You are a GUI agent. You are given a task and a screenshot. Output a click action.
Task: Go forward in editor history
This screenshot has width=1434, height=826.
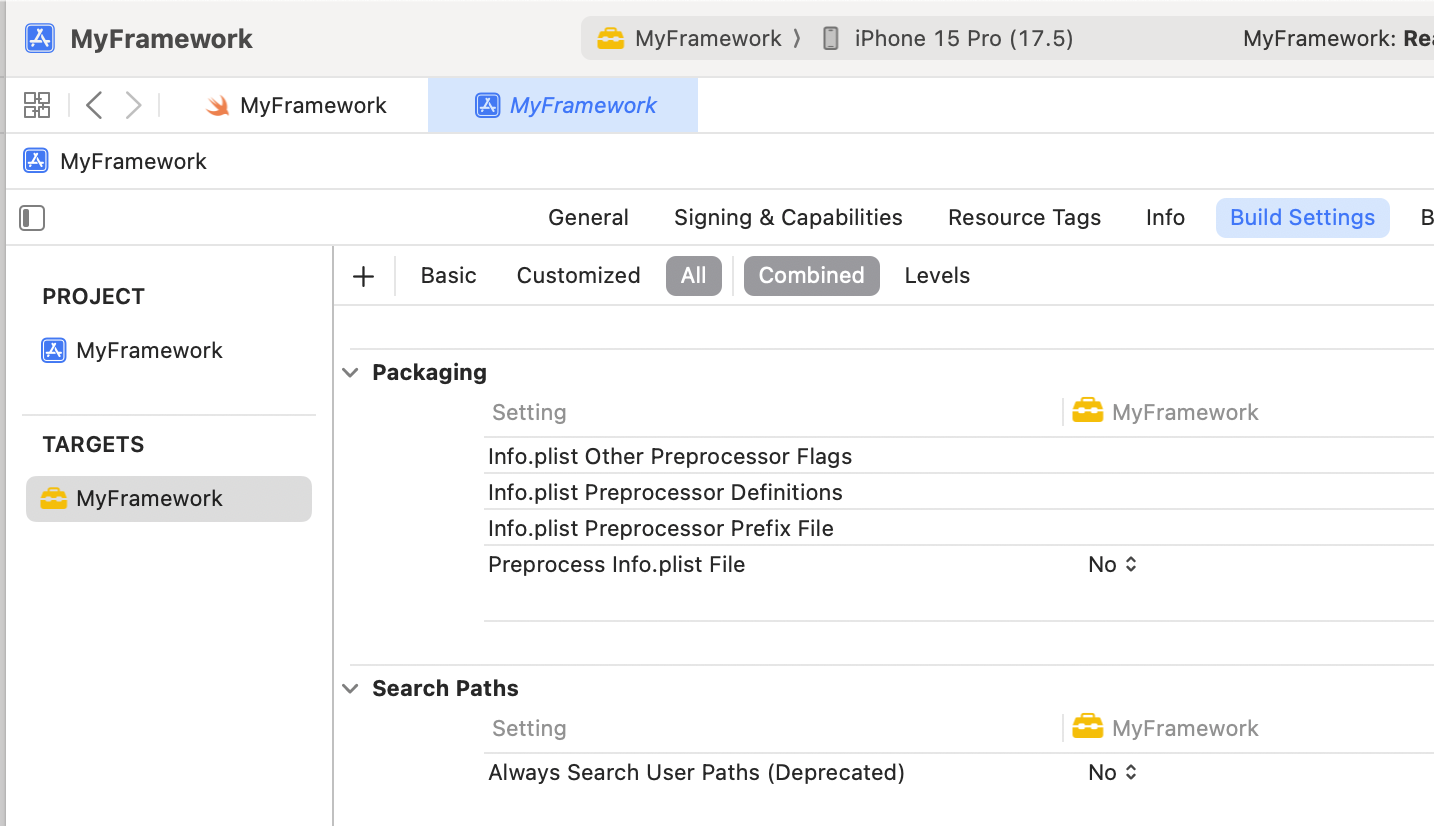133,105
